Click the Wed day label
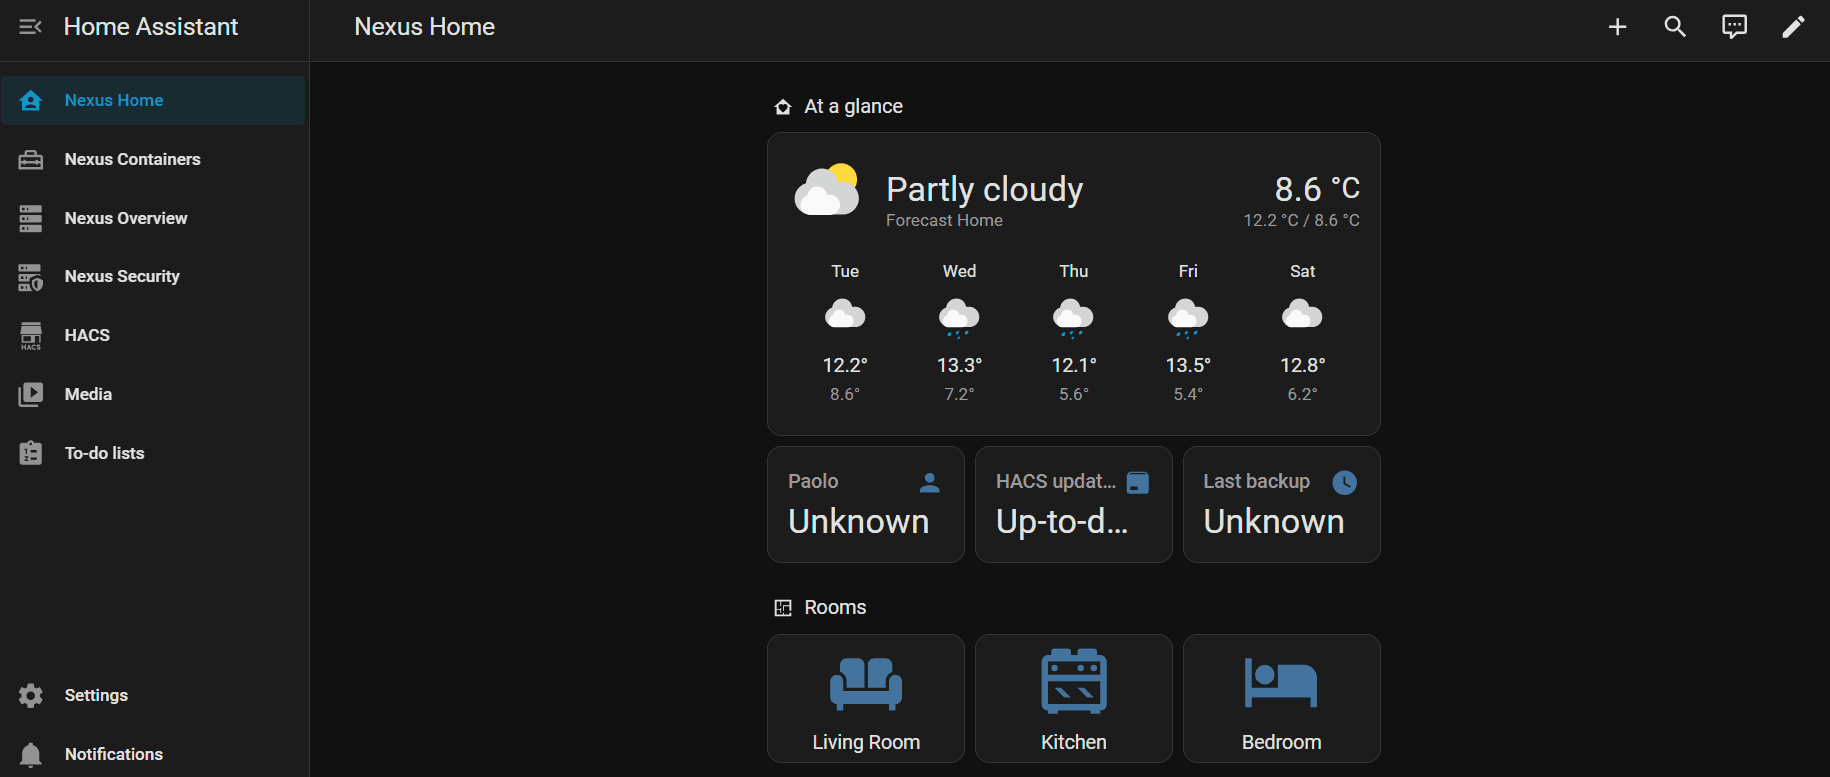Screen dimensions: 1830x777 point(959,271)
